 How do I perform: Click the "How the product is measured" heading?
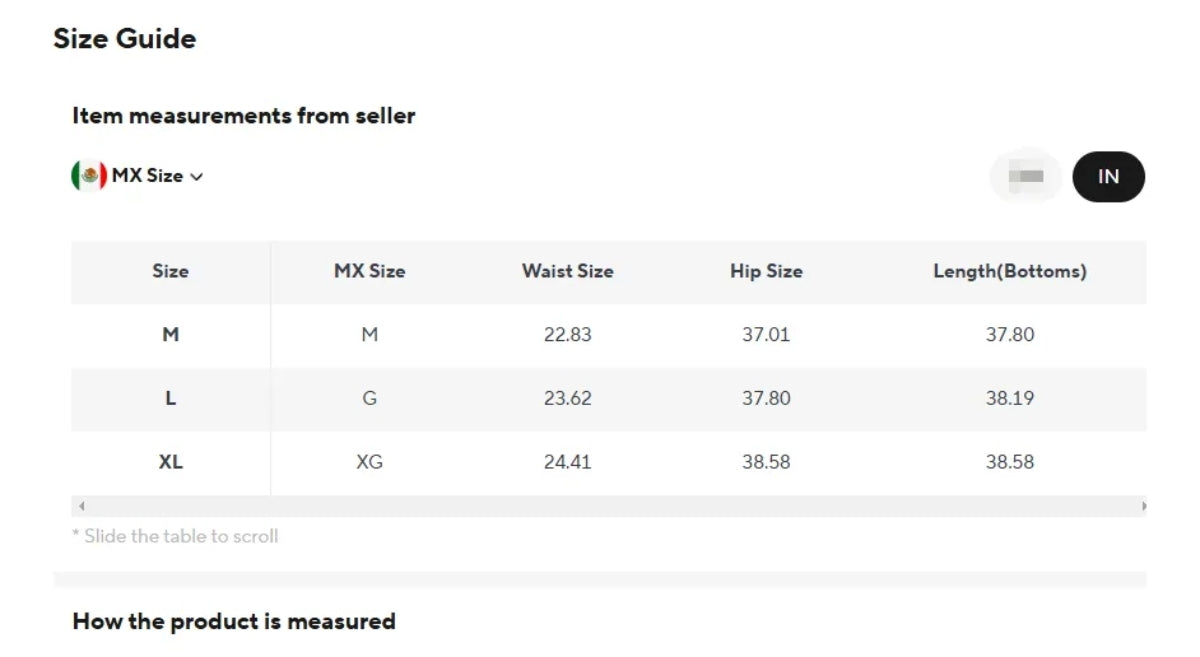click(234, 622)
